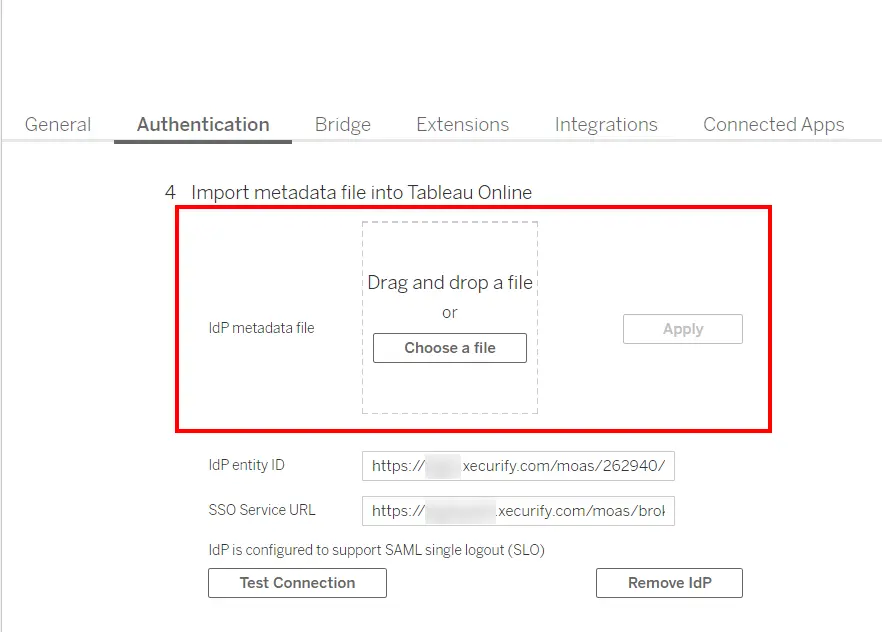Switch to the Integrations tab
882x632 pixels.
(x=605, y=124)
